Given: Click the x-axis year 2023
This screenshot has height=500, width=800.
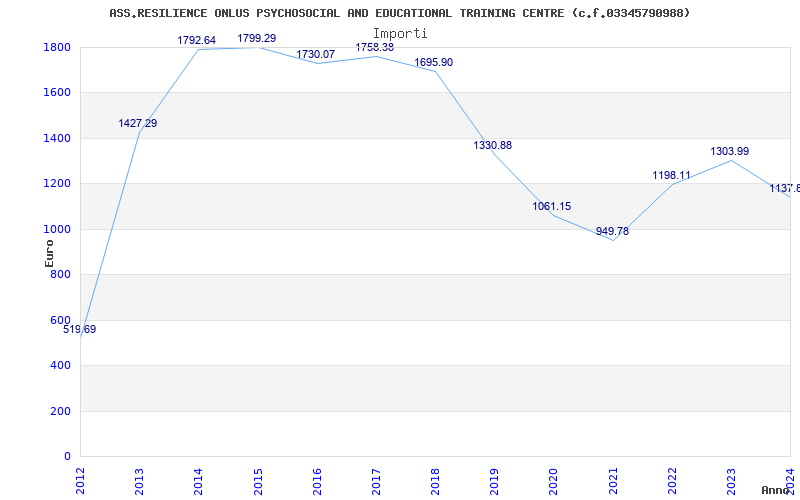Looking at the screenshot, I should click(x=731, y=481).
